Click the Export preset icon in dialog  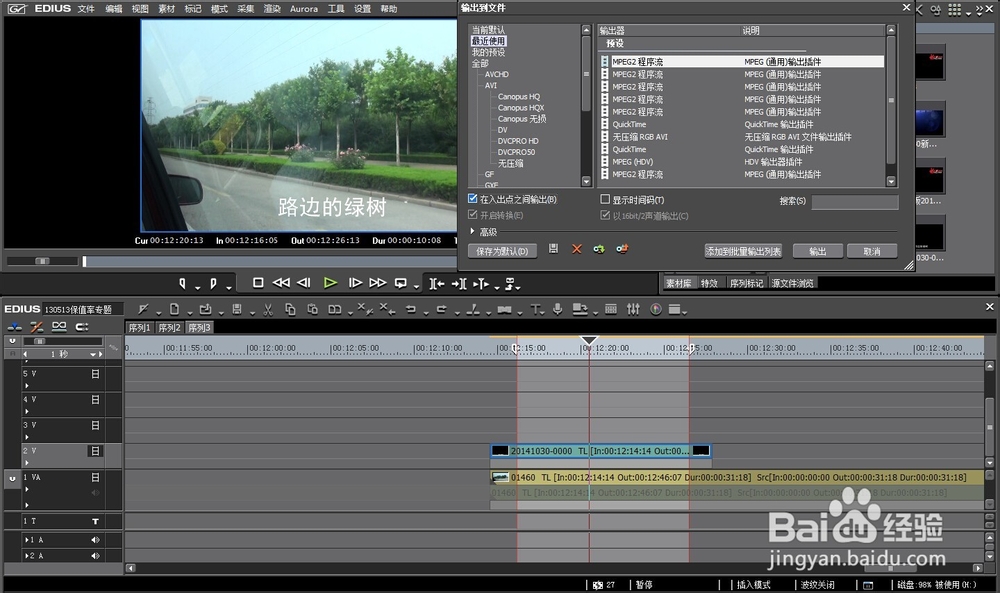tap(622, 249)
